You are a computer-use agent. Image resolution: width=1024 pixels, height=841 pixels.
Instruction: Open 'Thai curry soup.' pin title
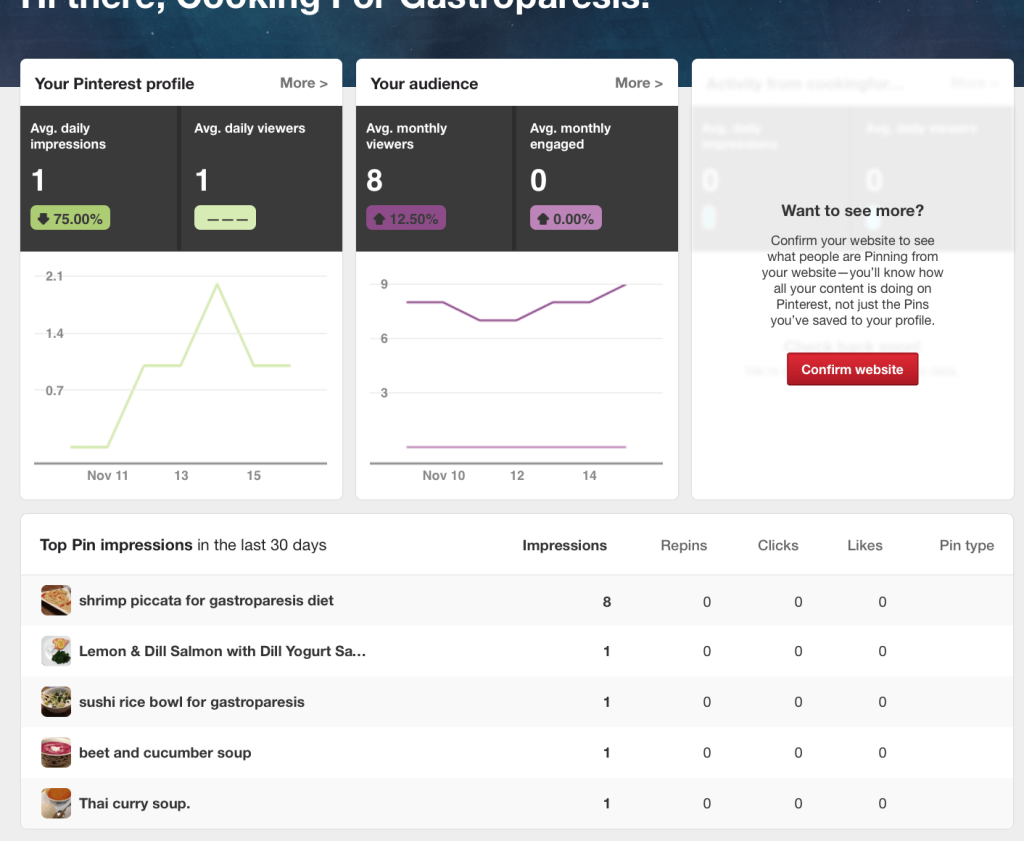pyautogui.click(x=135, y=803)
